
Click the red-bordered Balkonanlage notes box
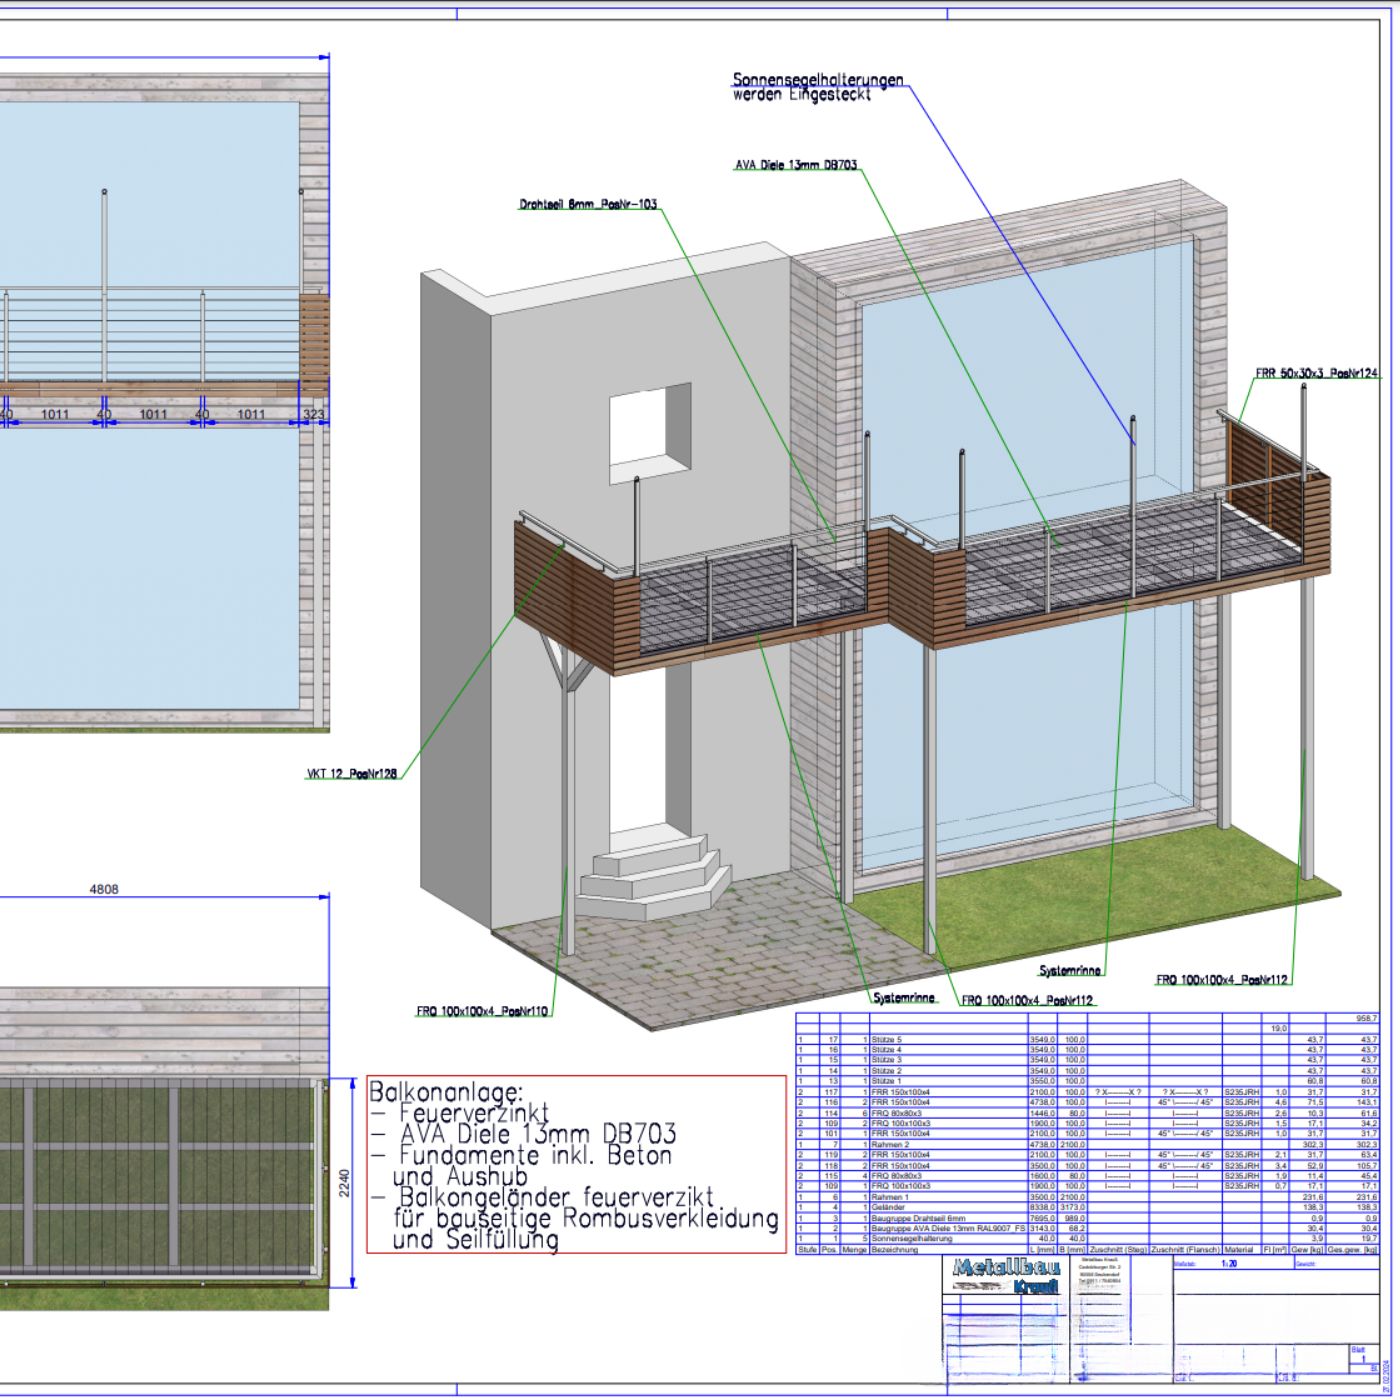pos(576,1164)
